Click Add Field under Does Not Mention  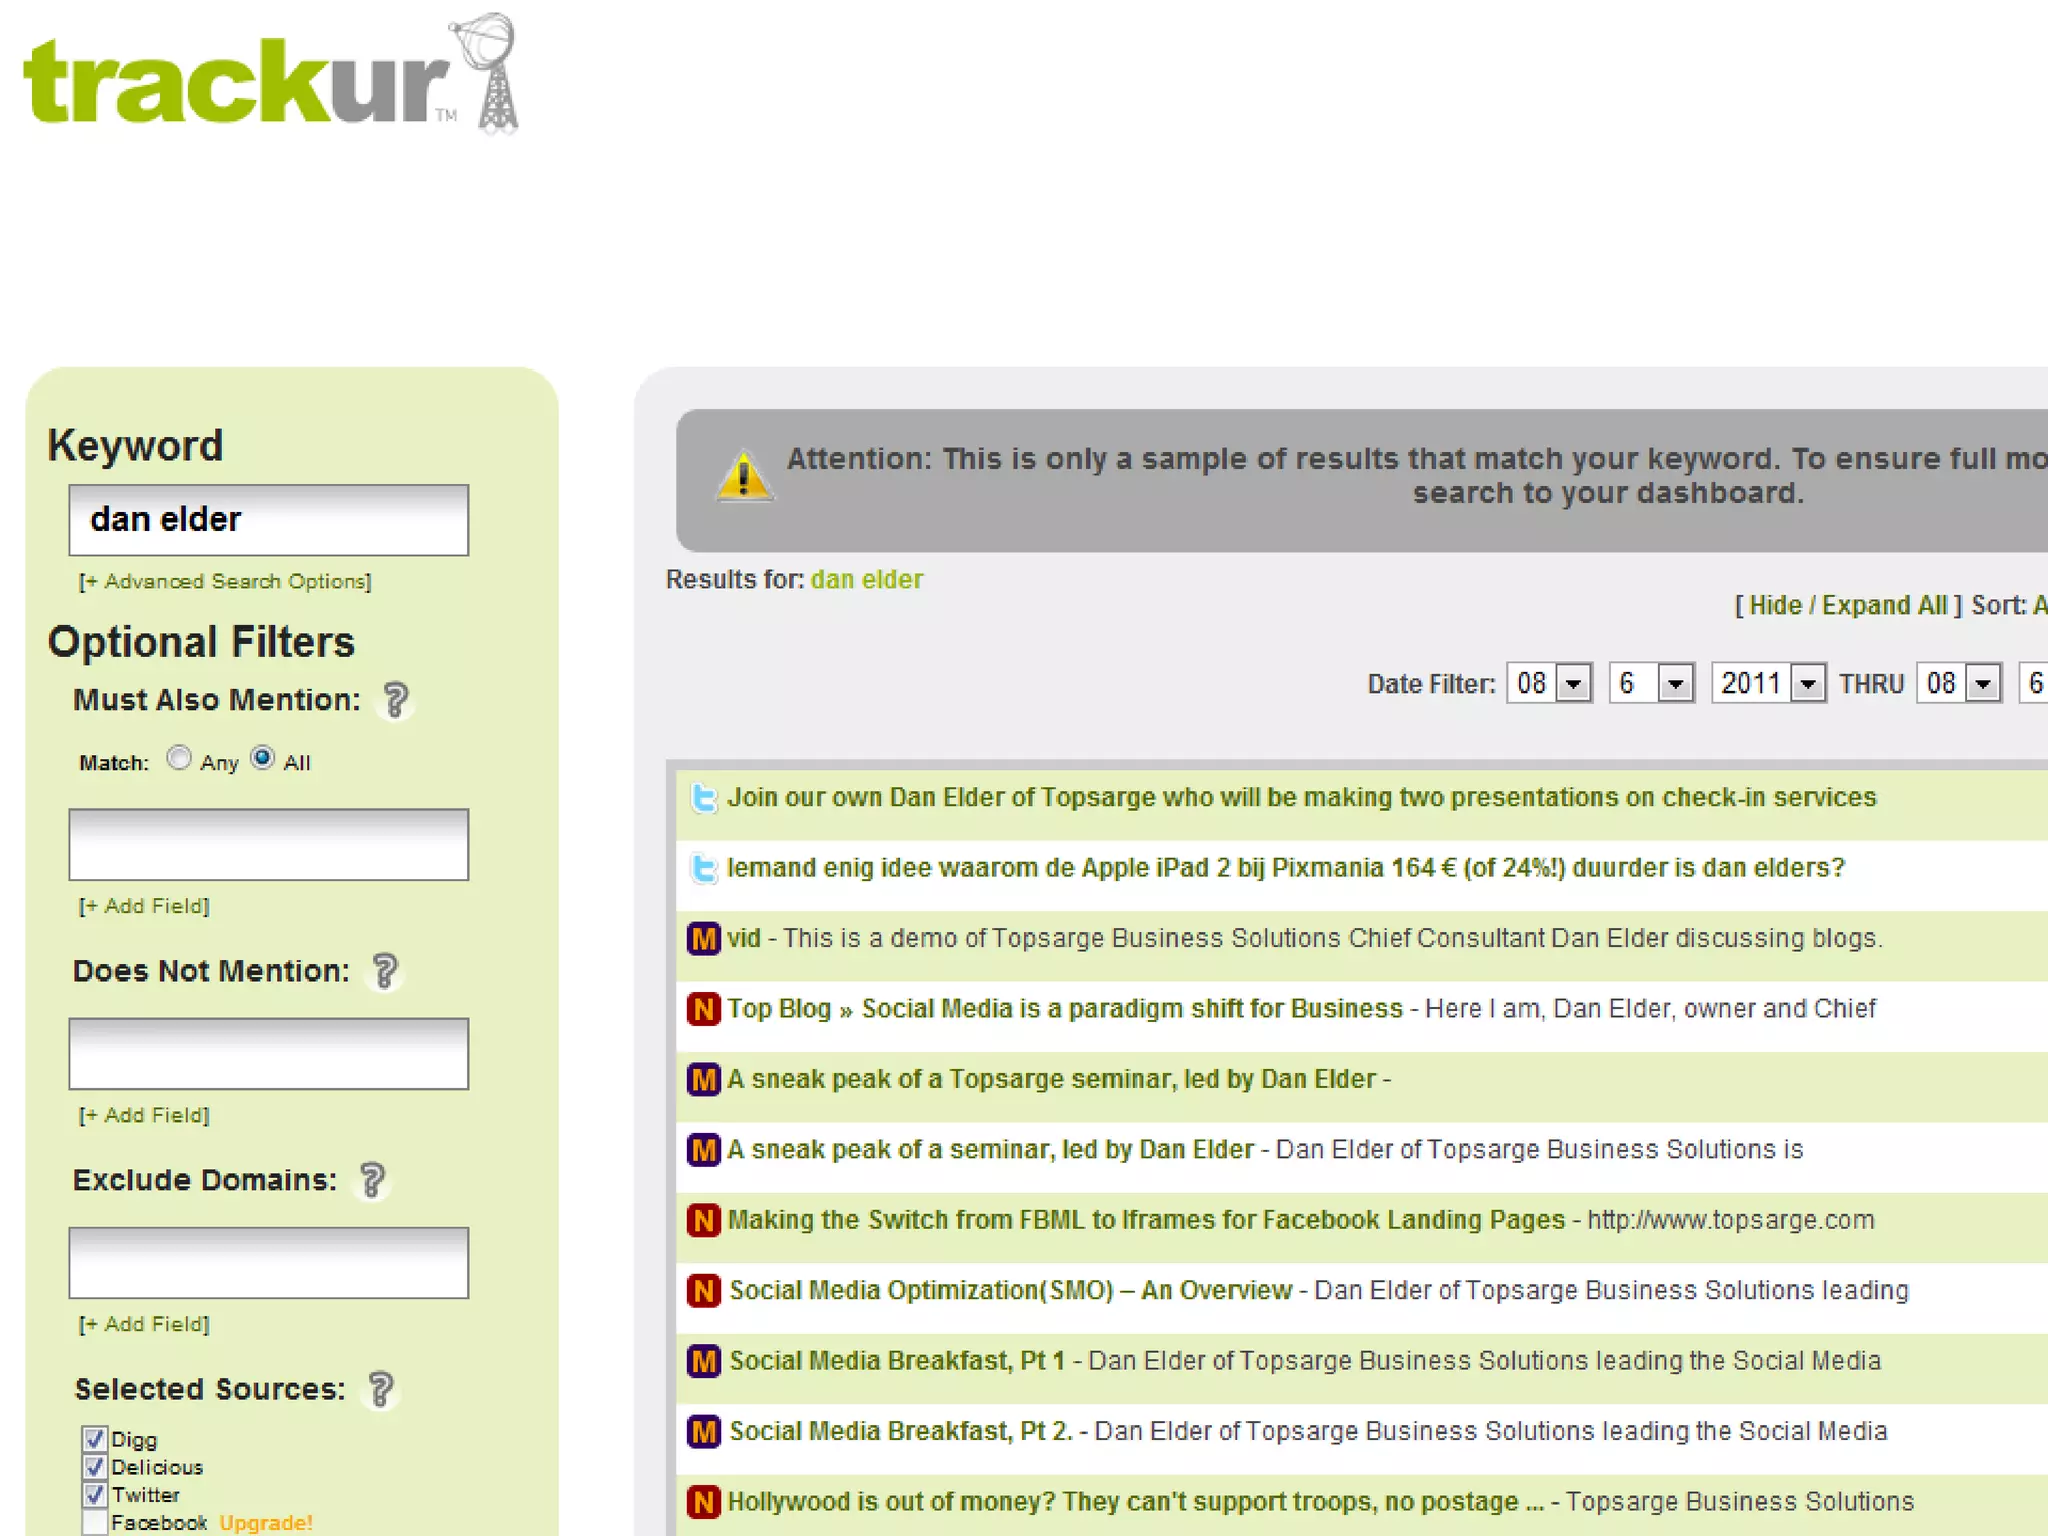[x=144, y=1115]
